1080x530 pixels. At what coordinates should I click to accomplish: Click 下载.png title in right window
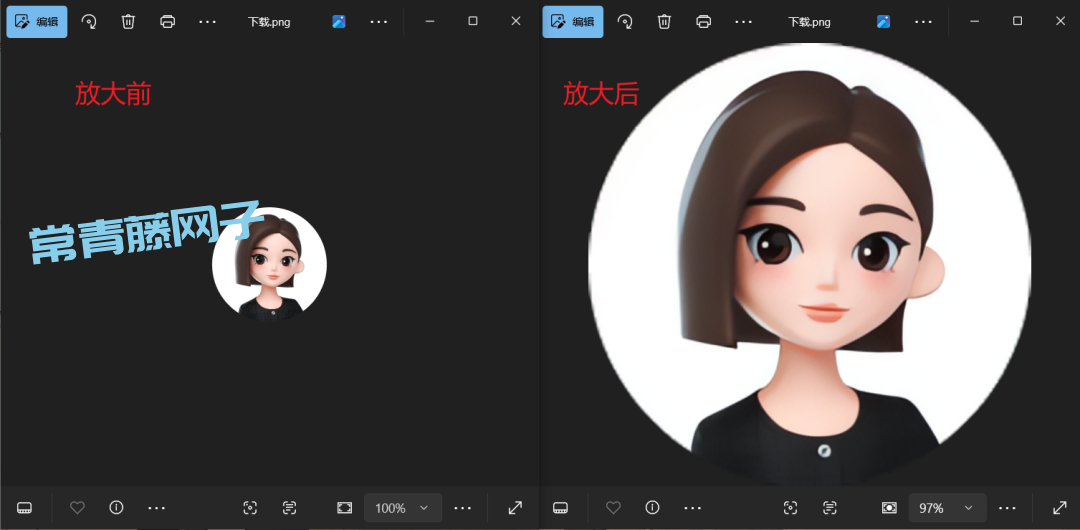click(809, 22)
